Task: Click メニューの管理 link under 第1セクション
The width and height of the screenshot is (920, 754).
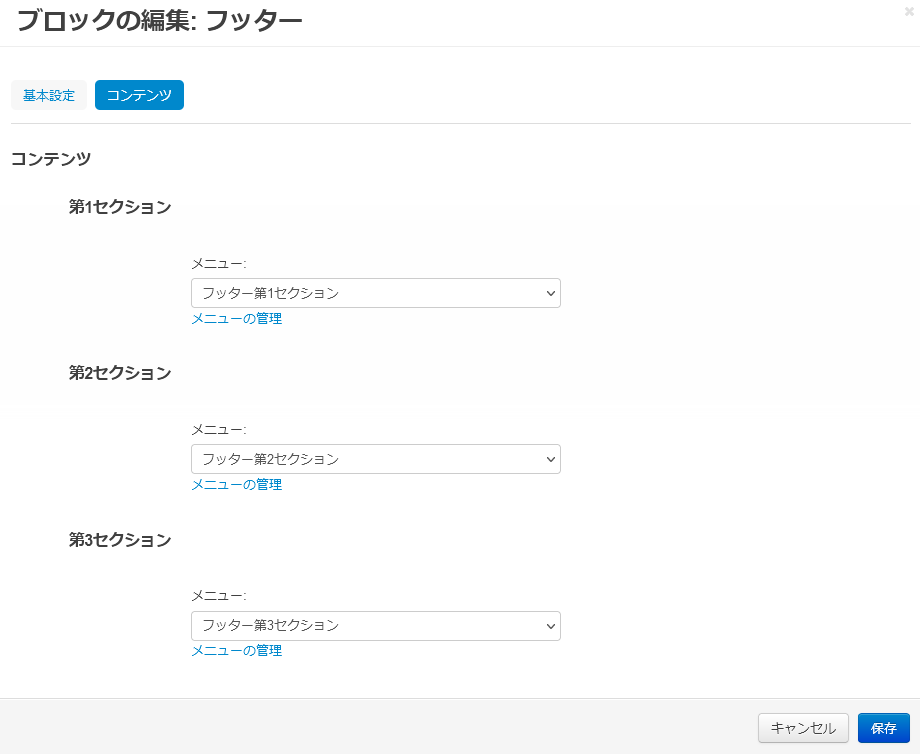Action: (x=237, y=319)
